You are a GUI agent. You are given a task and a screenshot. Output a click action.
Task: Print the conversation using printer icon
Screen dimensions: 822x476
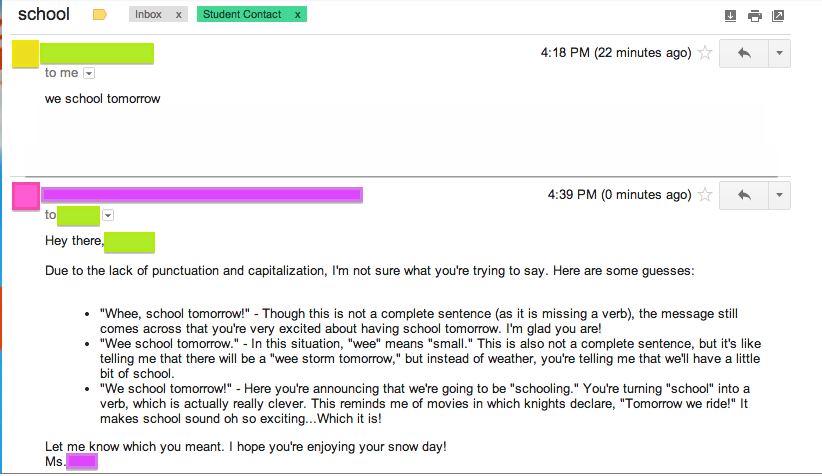[754, 16]
